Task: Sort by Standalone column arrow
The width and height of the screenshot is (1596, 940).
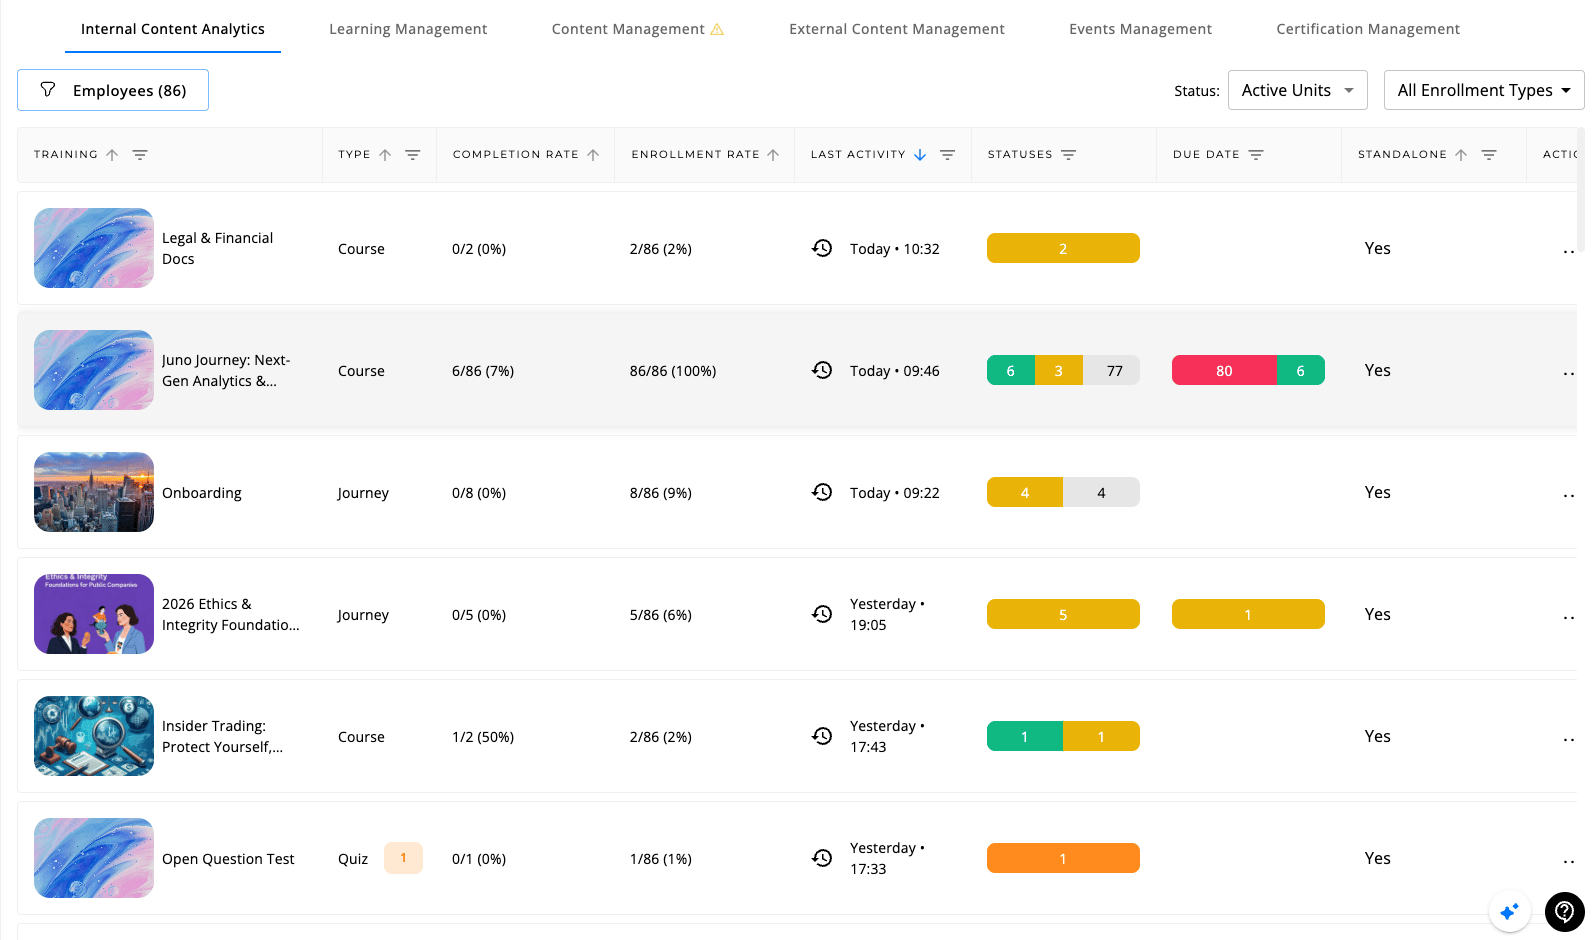Action: [1461, 155]
